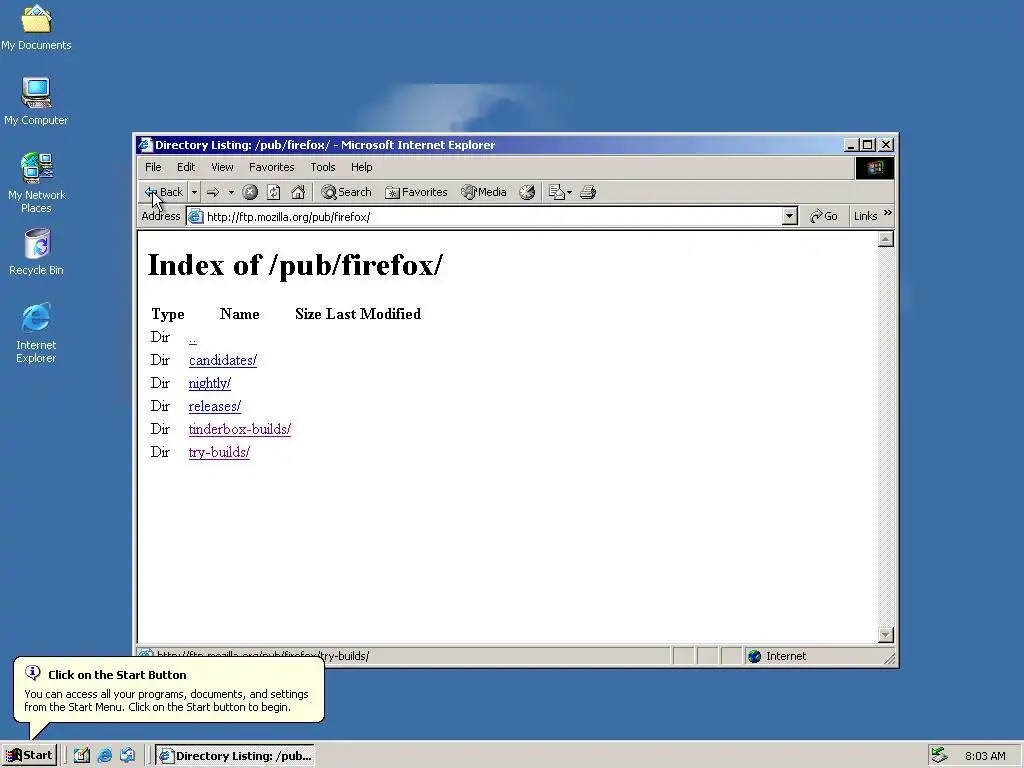Image resolution: width=1024 pixels, height=768 pixels.
Task: Click the Print icon in toolbar
Action: click(x=588, y=192)
